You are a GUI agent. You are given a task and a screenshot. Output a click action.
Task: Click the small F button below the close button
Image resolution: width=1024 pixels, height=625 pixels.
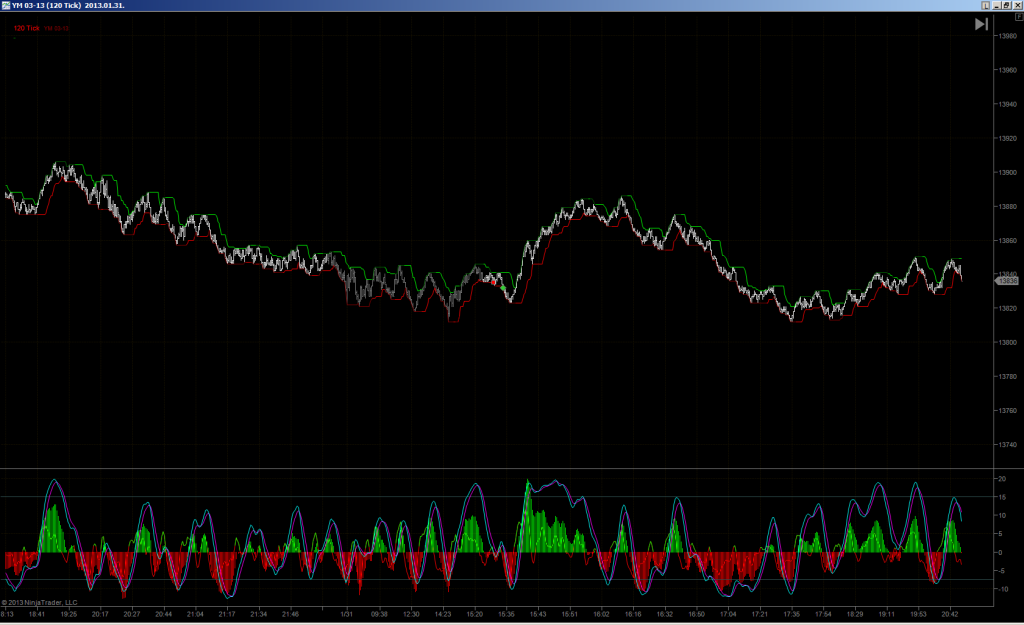pyautogui.click(x=1019, y=17)
